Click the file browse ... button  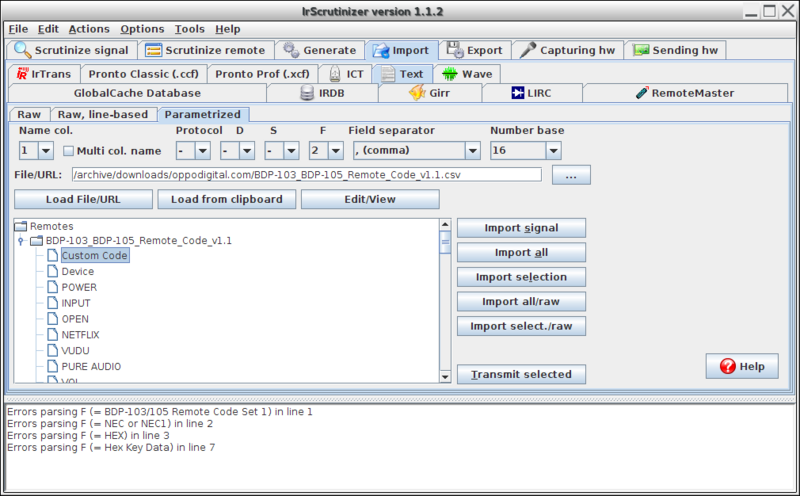point(571,175)
